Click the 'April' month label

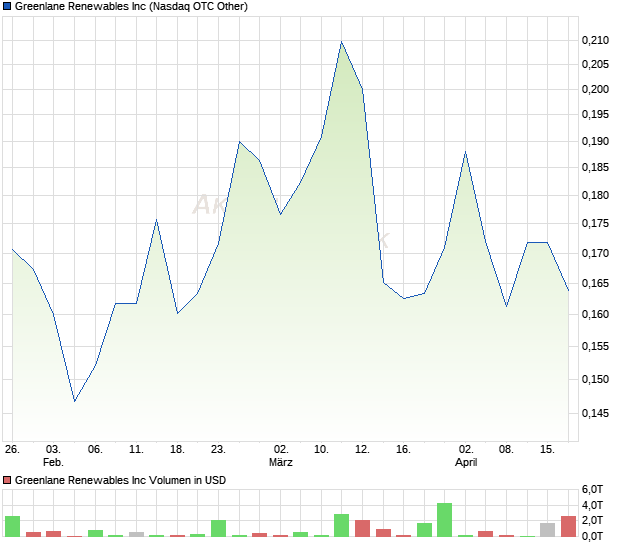tap(466, 462)
